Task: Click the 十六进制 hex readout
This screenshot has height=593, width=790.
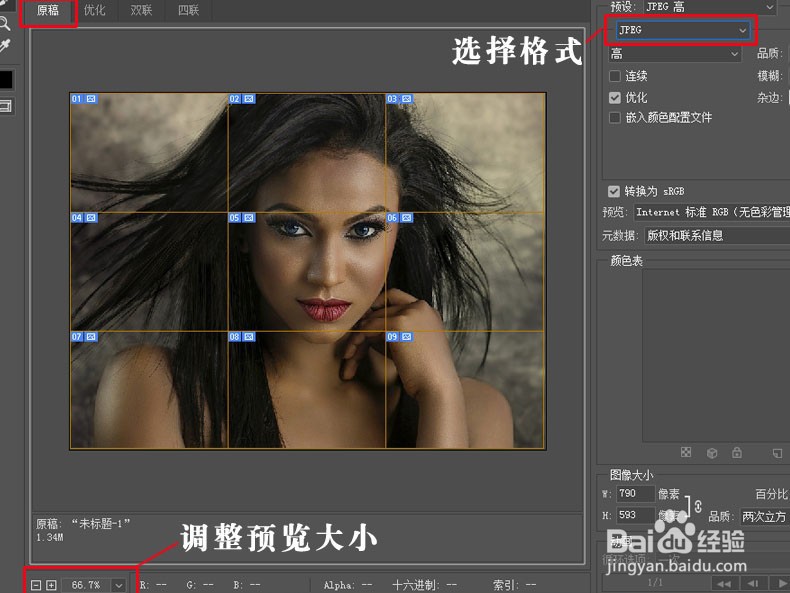Action: [x=424, y=585]
